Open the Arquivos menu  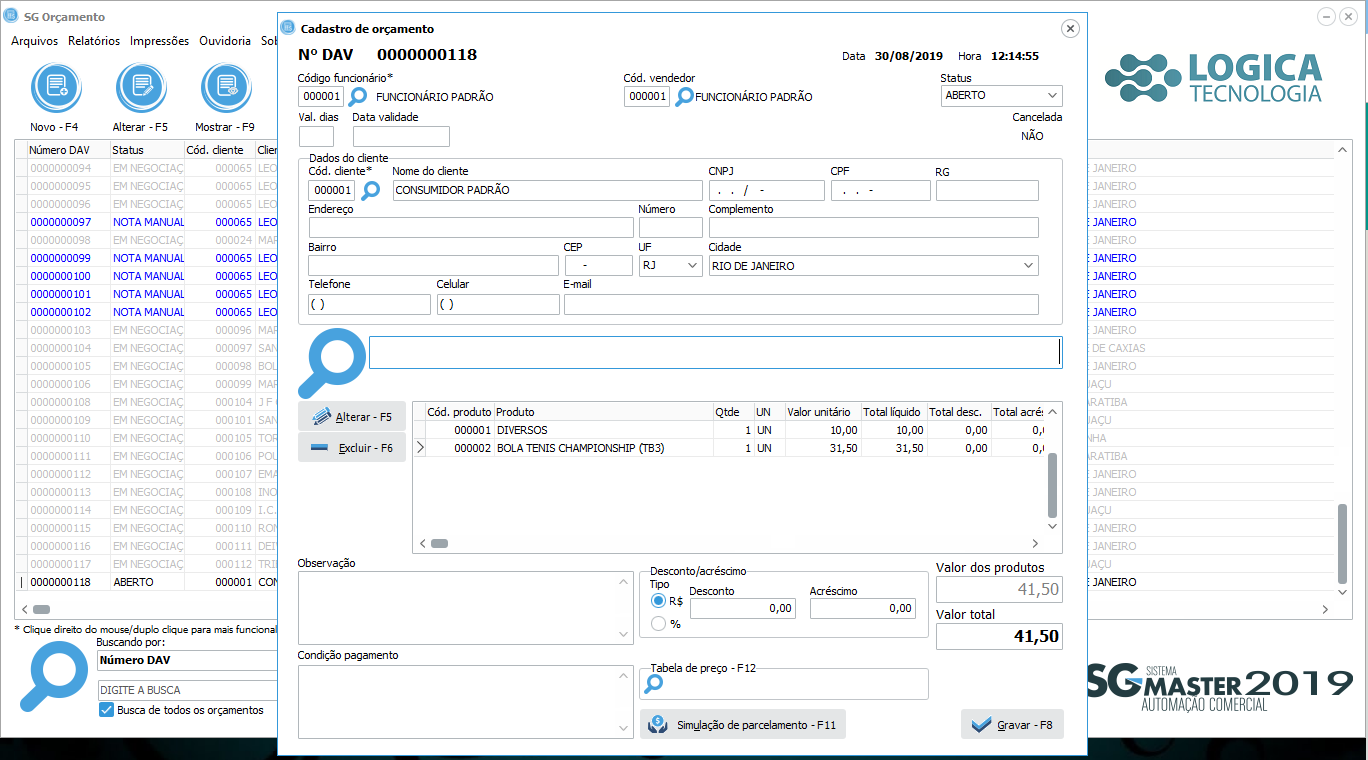(x=34, y=41)
